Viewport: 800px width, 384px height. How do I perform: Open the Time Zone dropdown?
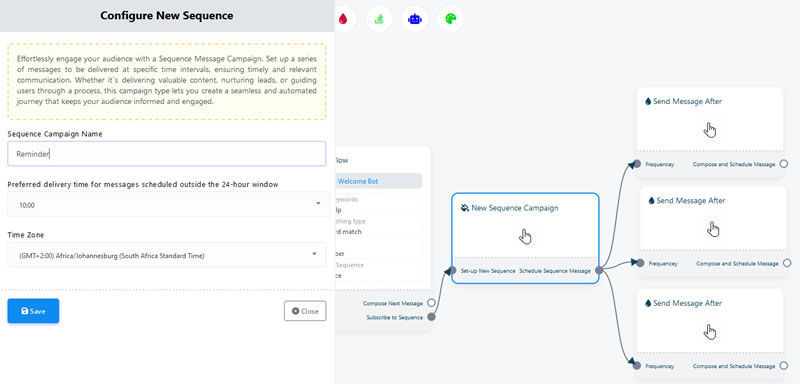pyautogui.click(x=167, y=254)
